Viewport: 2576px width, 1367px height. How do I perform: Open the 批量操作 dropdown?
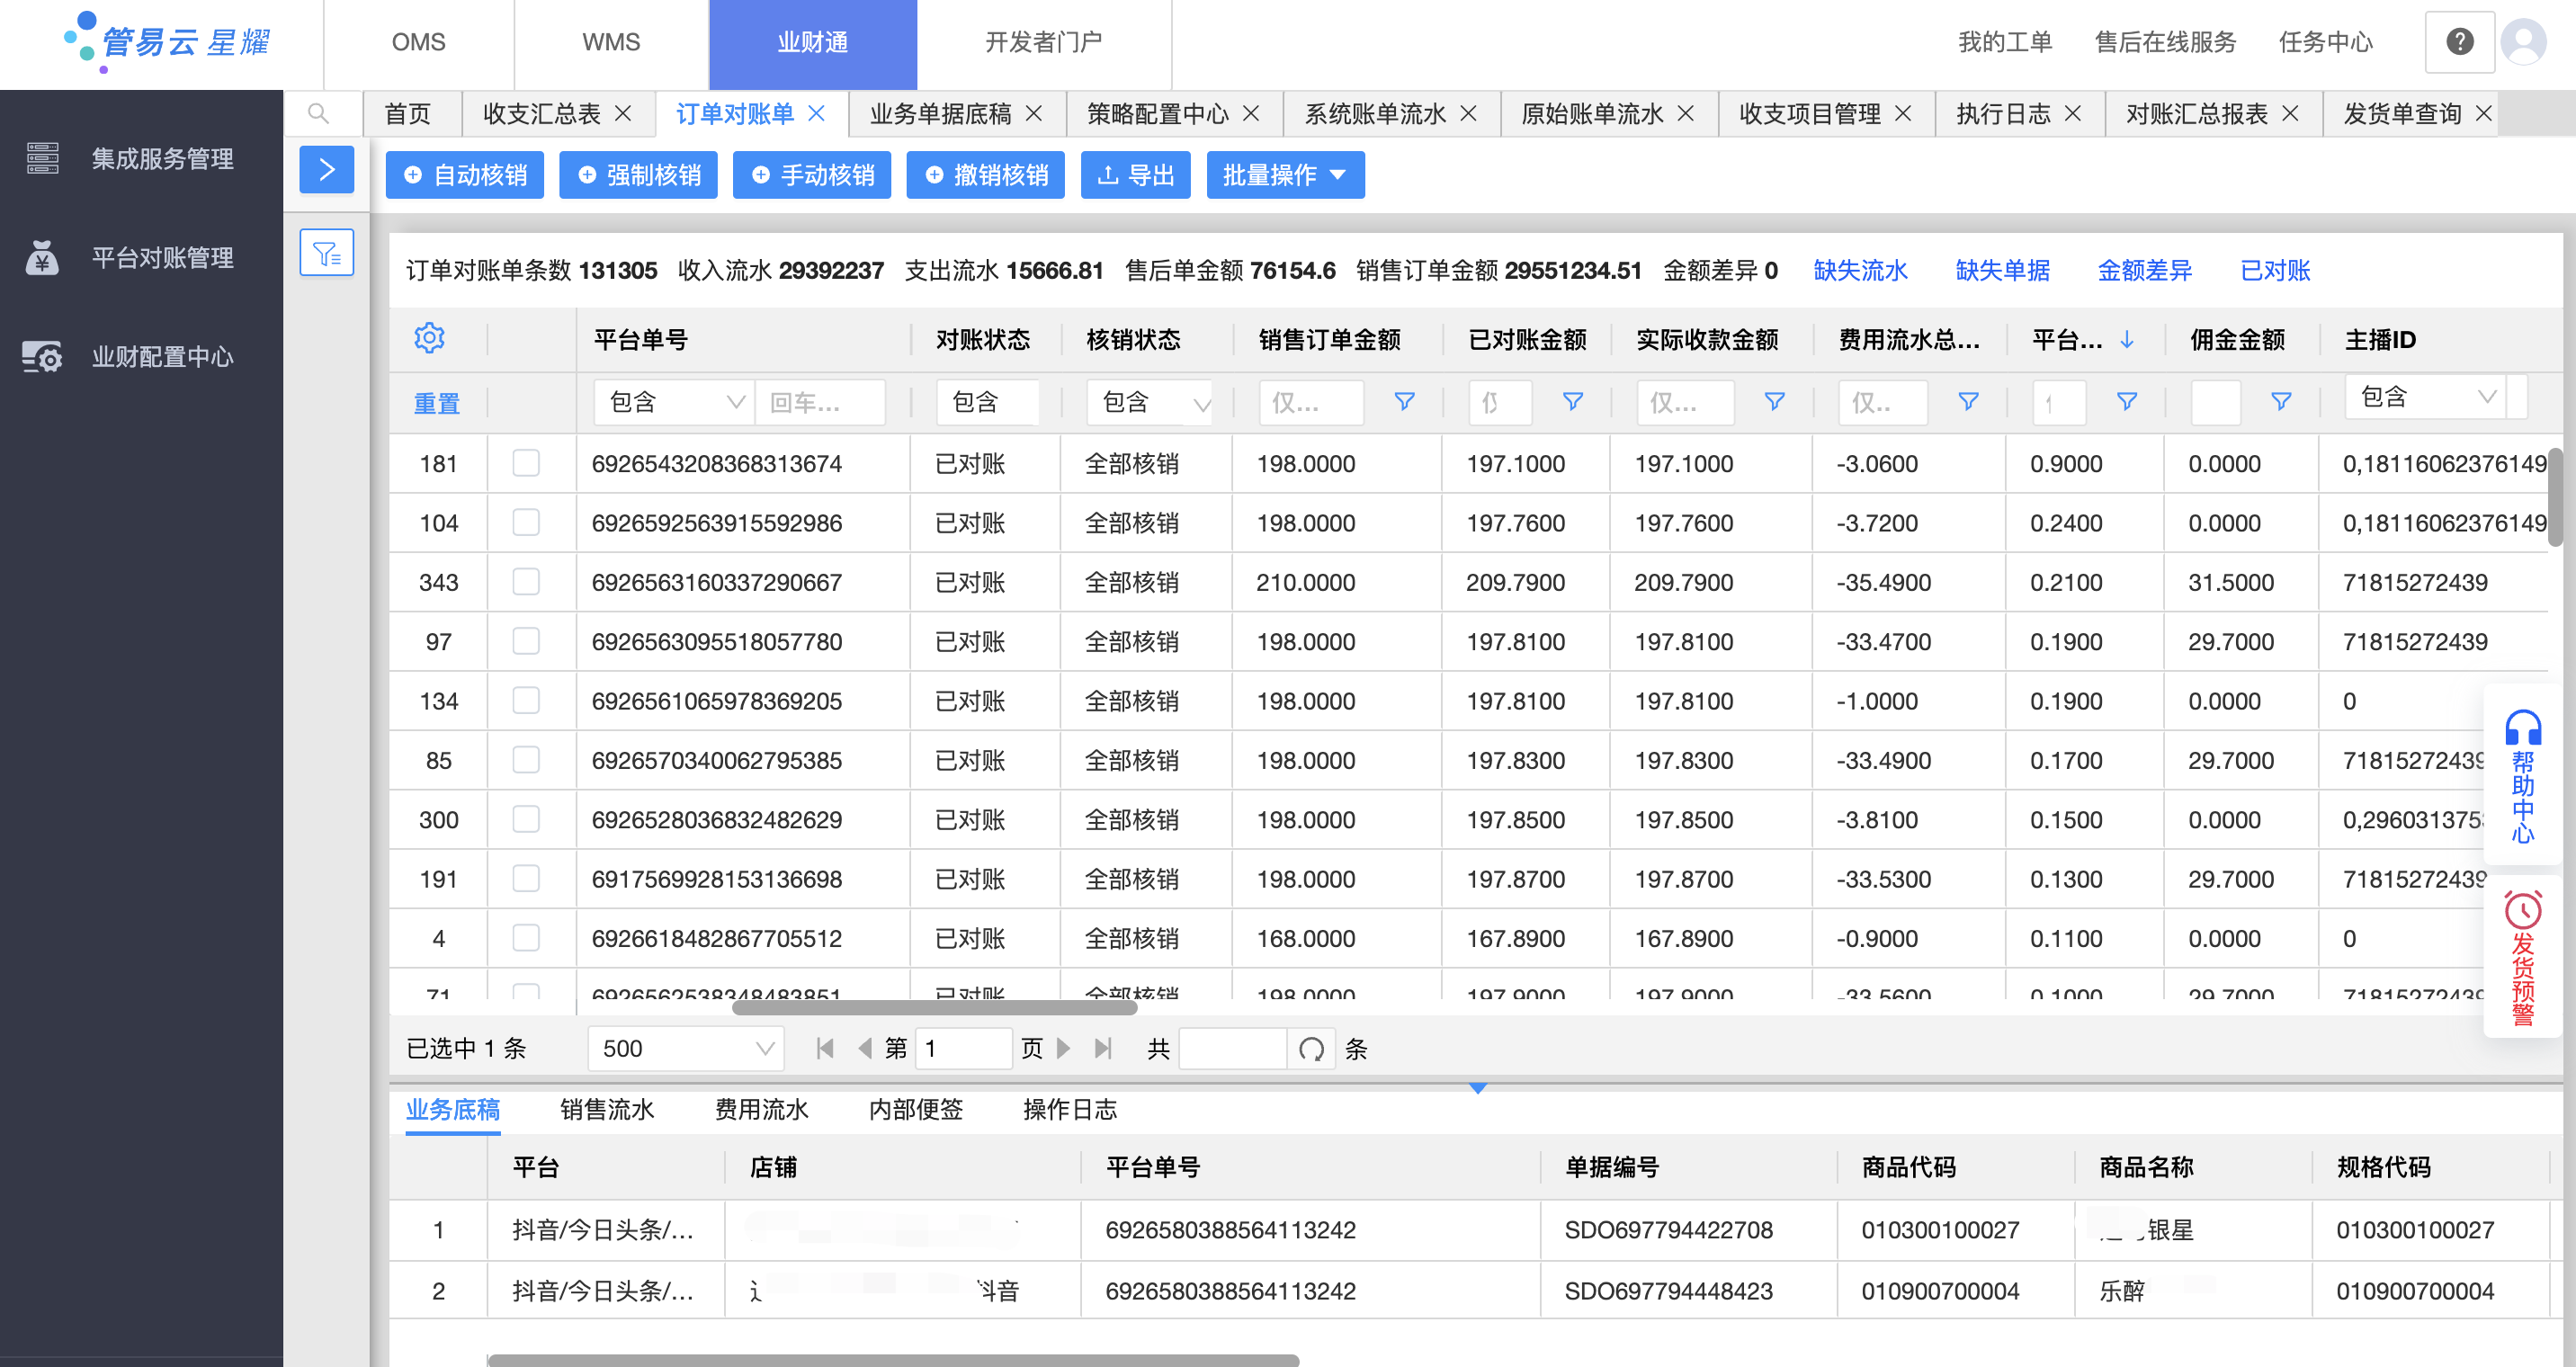1285,175
